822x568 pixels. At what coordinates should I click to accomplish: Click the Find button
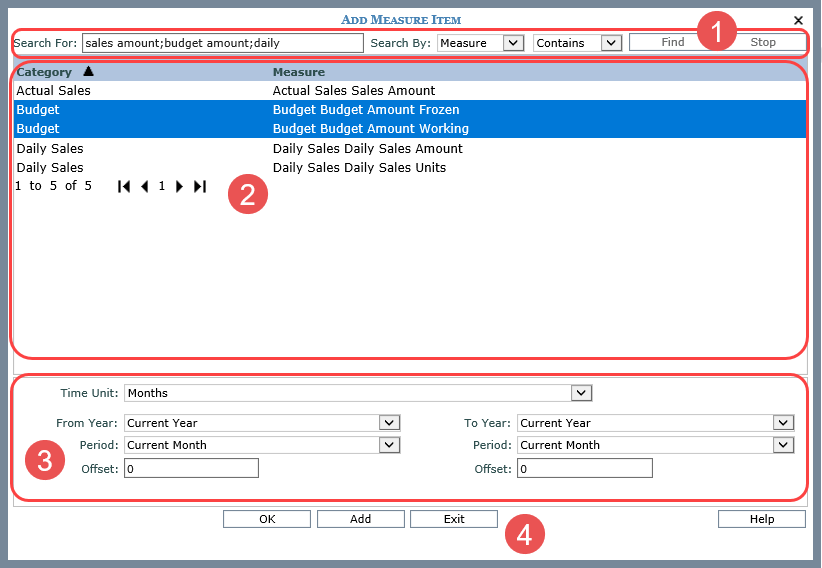(673, 43)
